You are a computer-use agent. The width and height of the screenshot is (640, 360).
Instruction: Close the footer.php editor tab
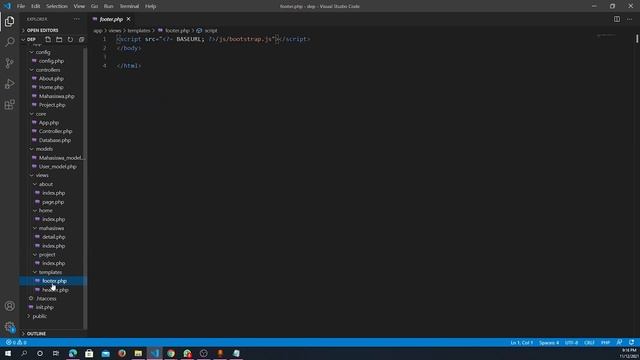click(x=128, y=19)
